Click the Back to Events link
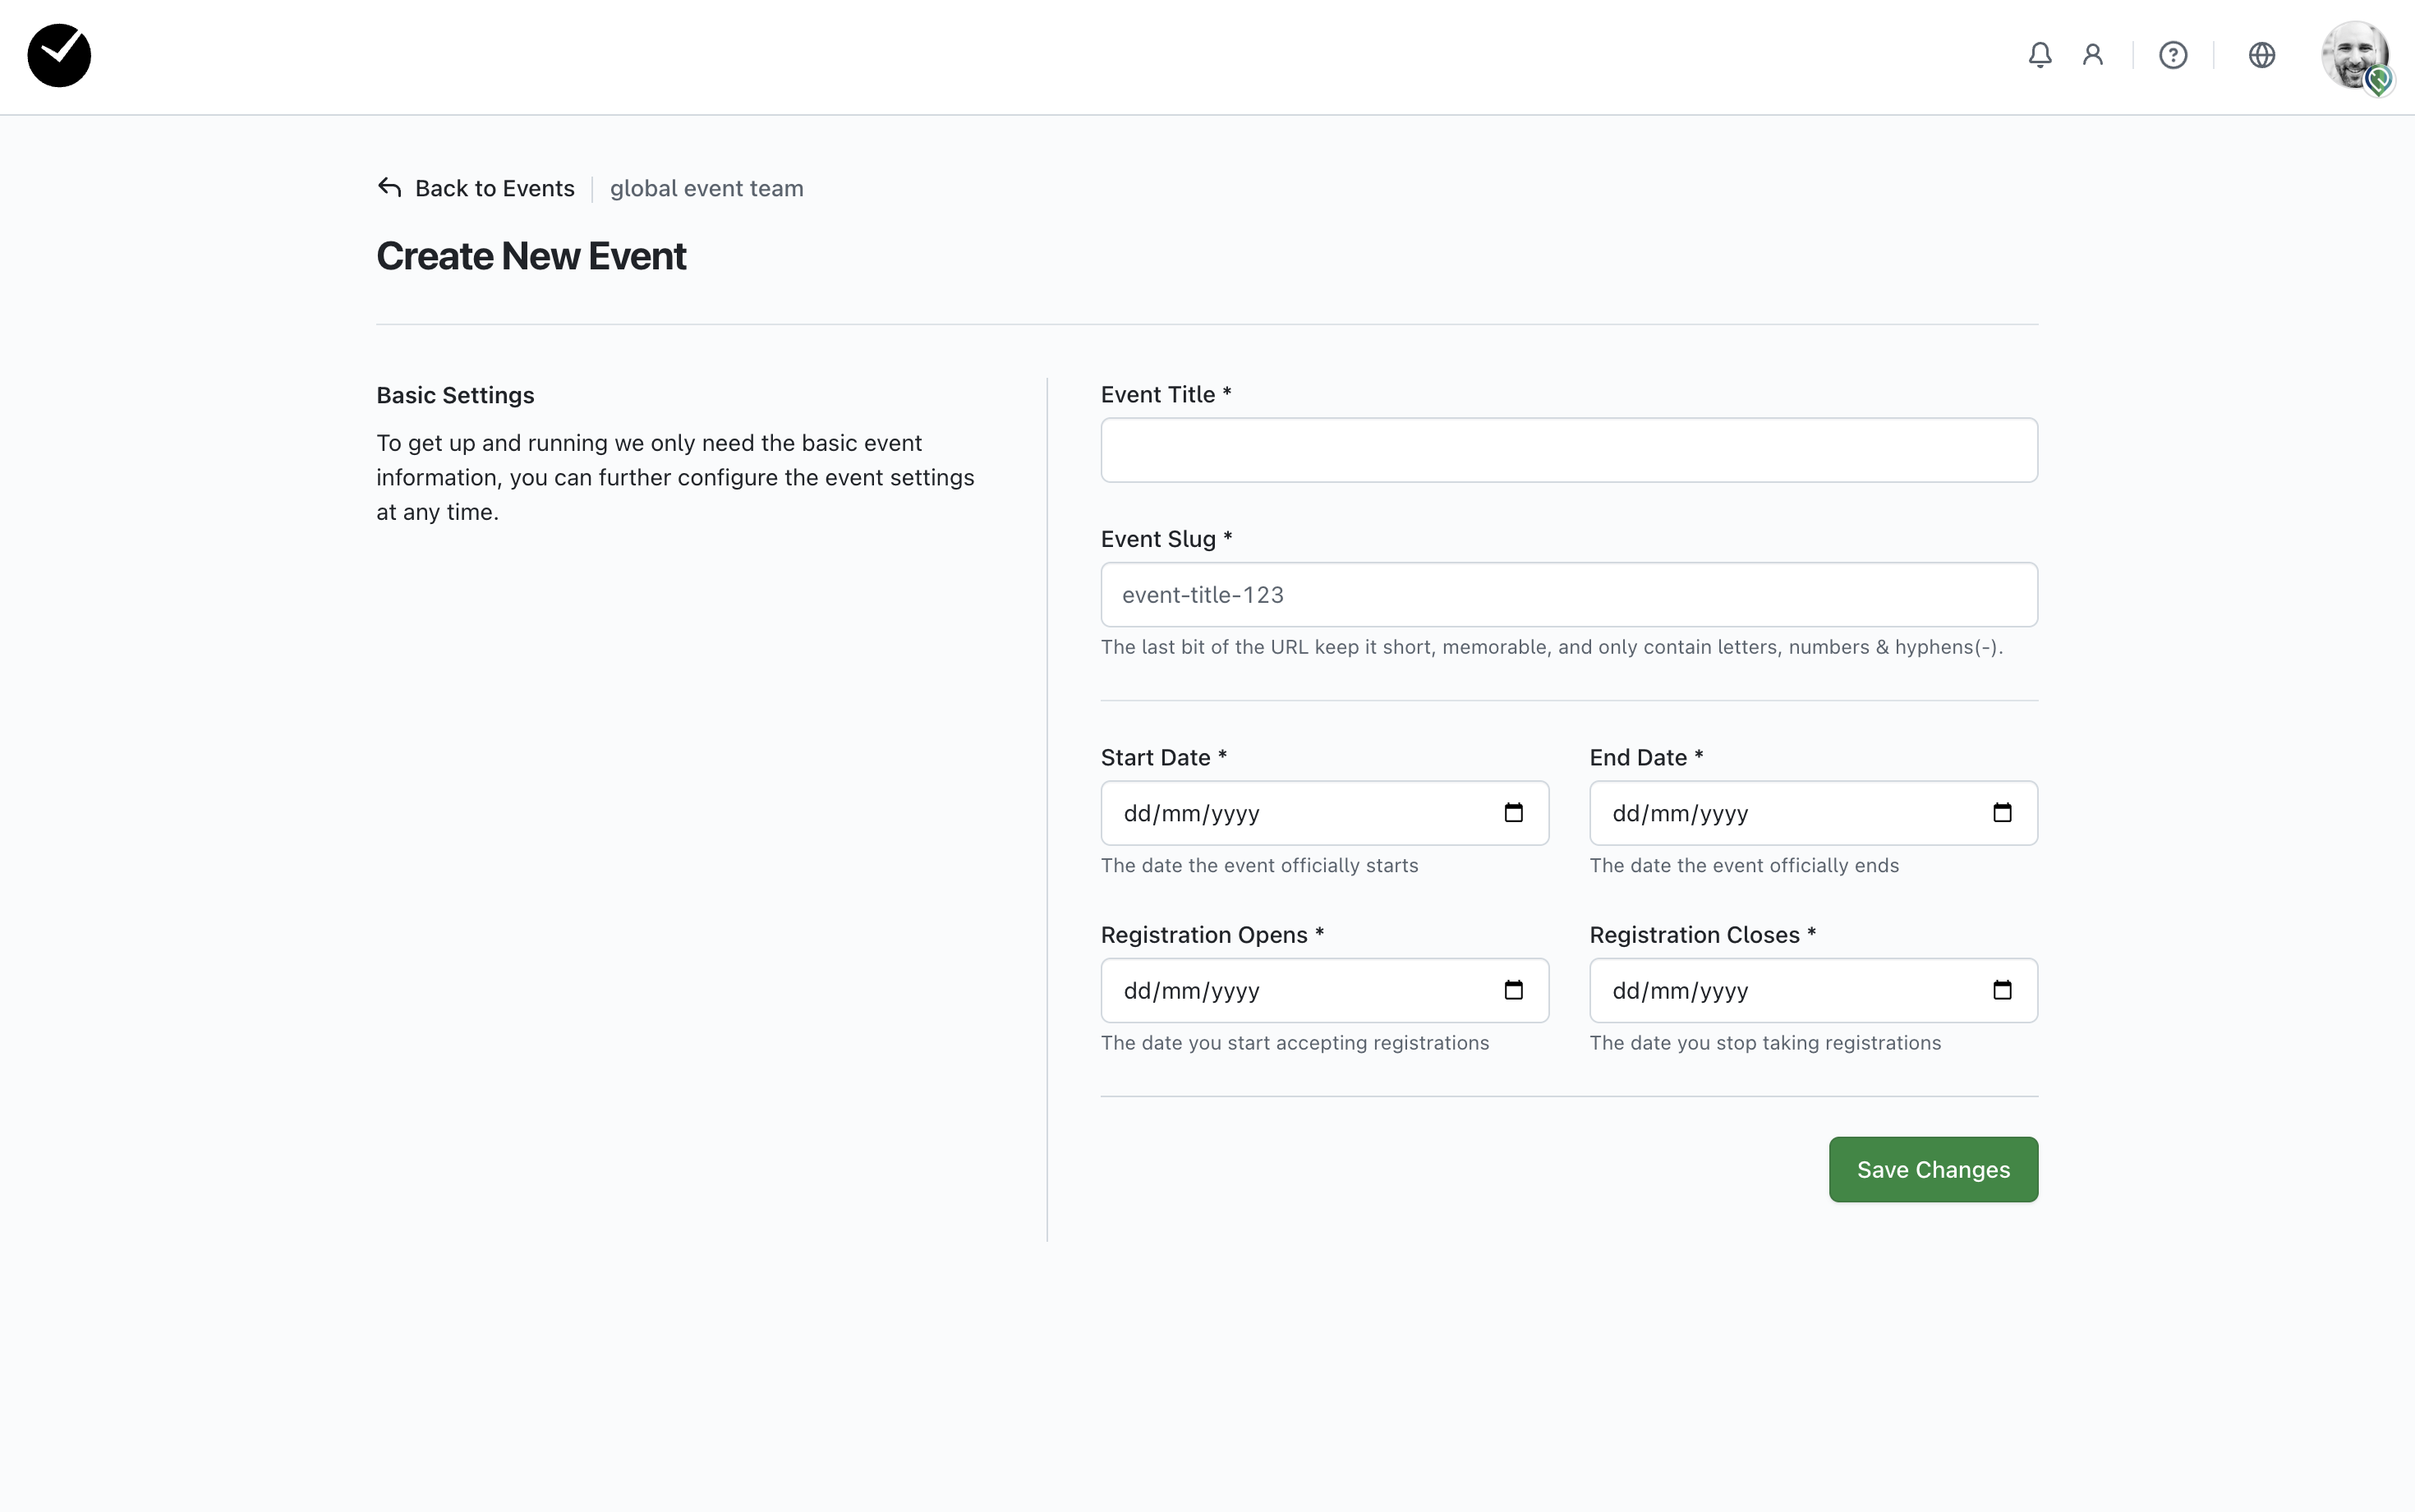Image resolution: width=2415 pixels, height=1512 pixels. click(494, 189)
